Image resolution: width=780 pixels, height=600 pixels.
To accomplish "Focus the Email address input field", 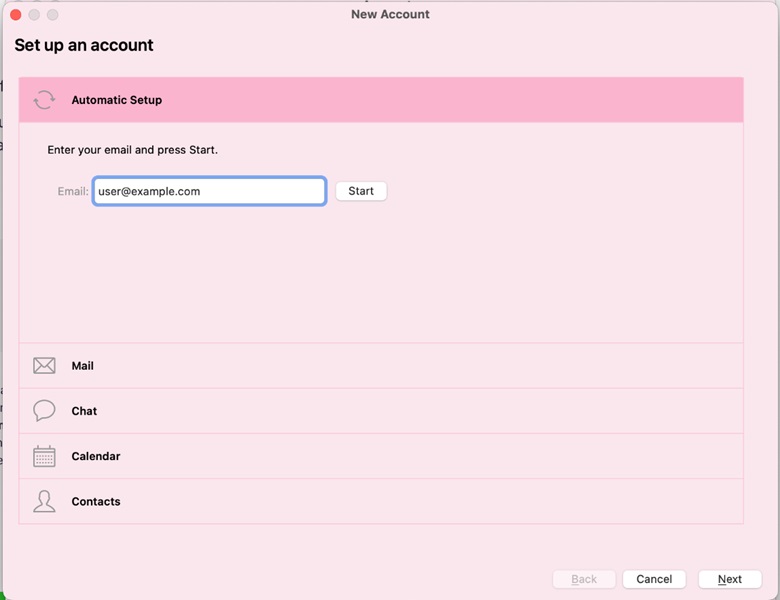I will pos(209,191).
